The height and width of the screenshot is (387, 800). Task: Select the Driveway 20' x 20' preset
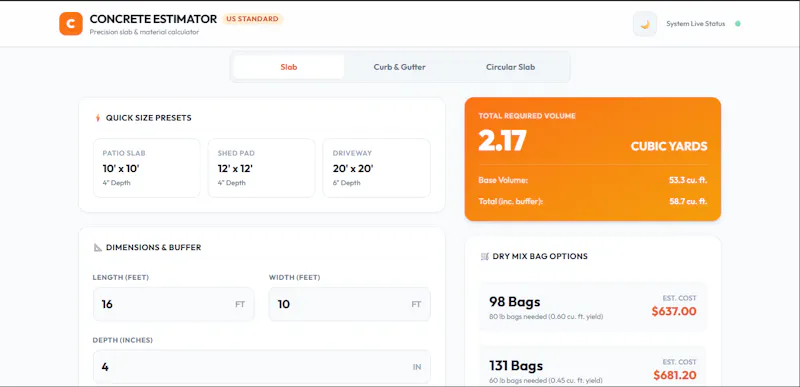(377, 168)
